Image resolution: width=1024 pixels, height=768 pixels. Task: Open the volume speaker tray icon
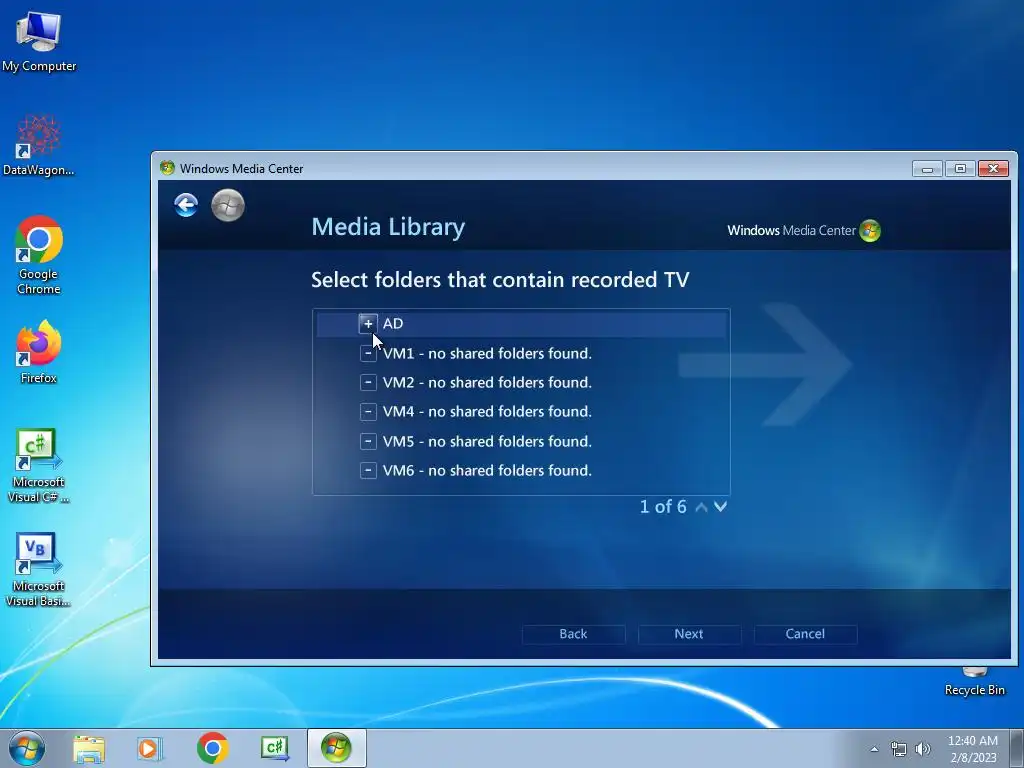tap(922, 749)
